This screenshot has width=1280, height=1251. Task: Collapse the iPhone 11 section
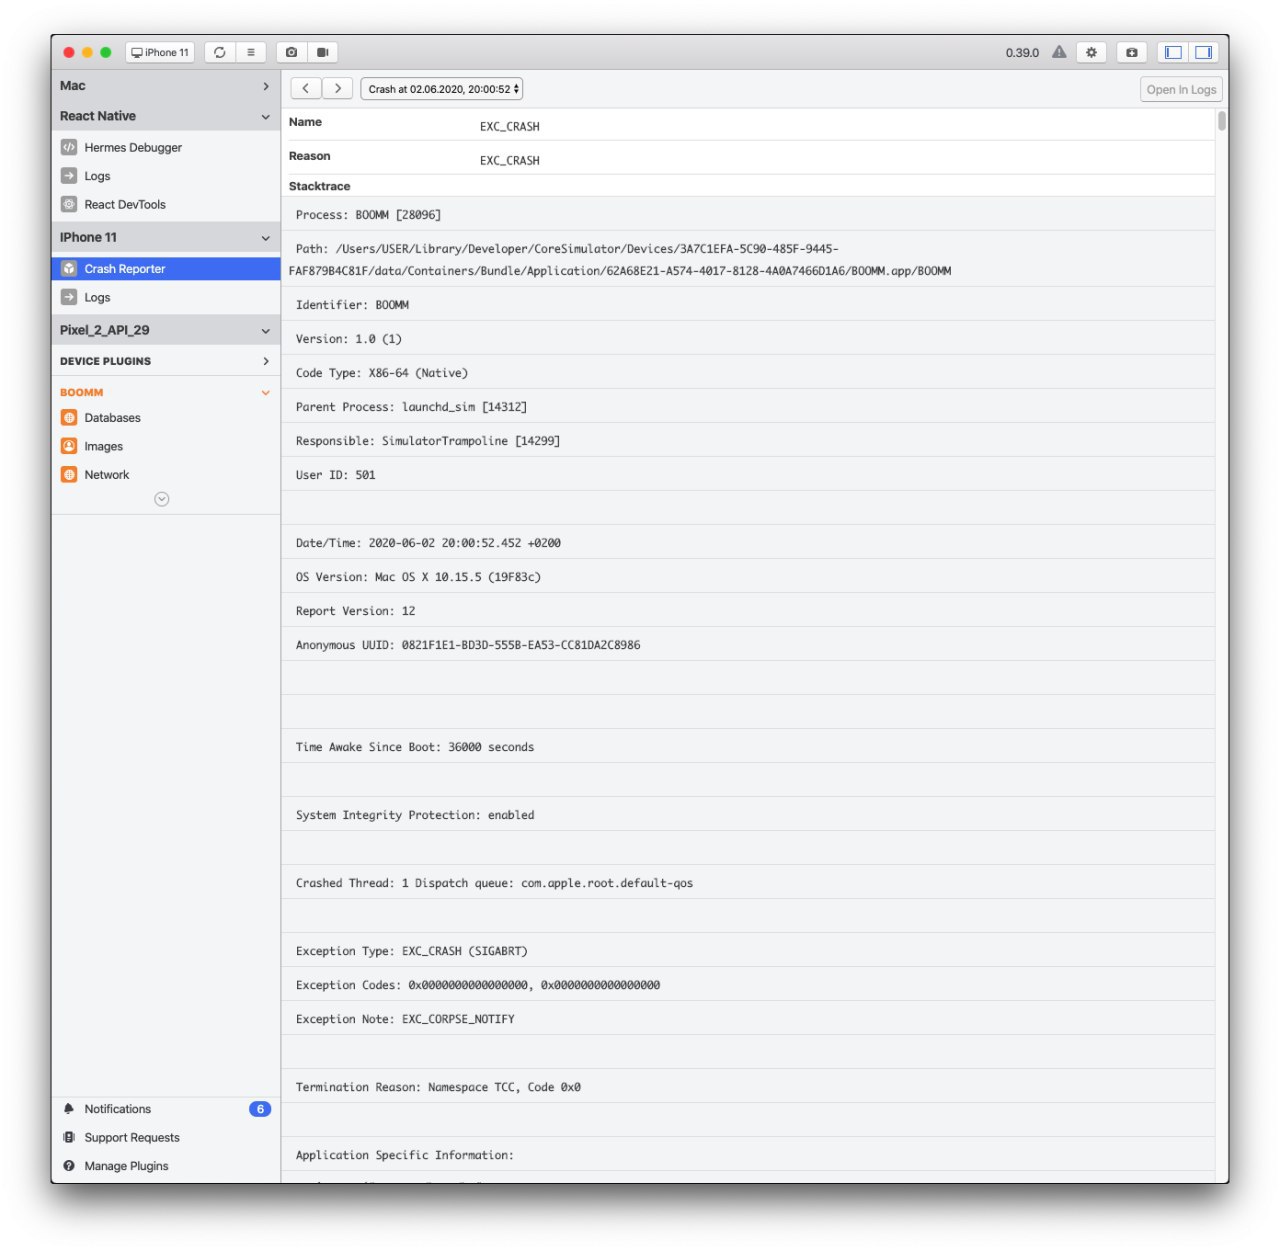tap(166, 237)
